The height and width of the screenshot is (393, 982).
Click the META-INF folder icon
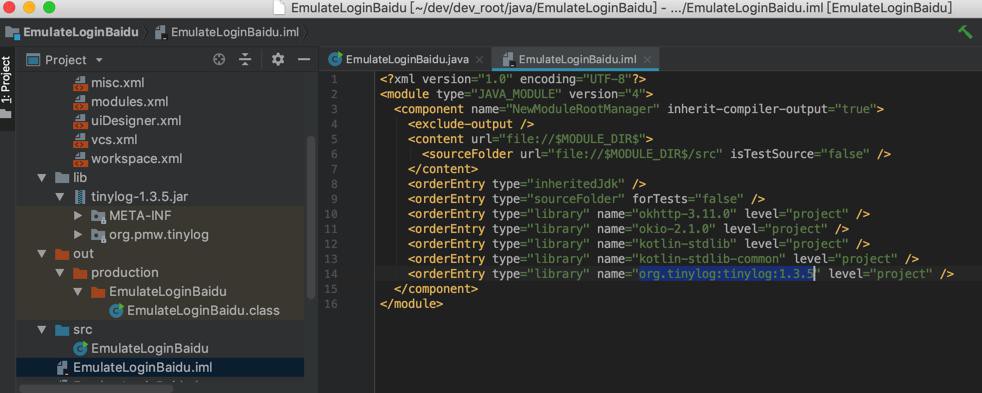98,216
